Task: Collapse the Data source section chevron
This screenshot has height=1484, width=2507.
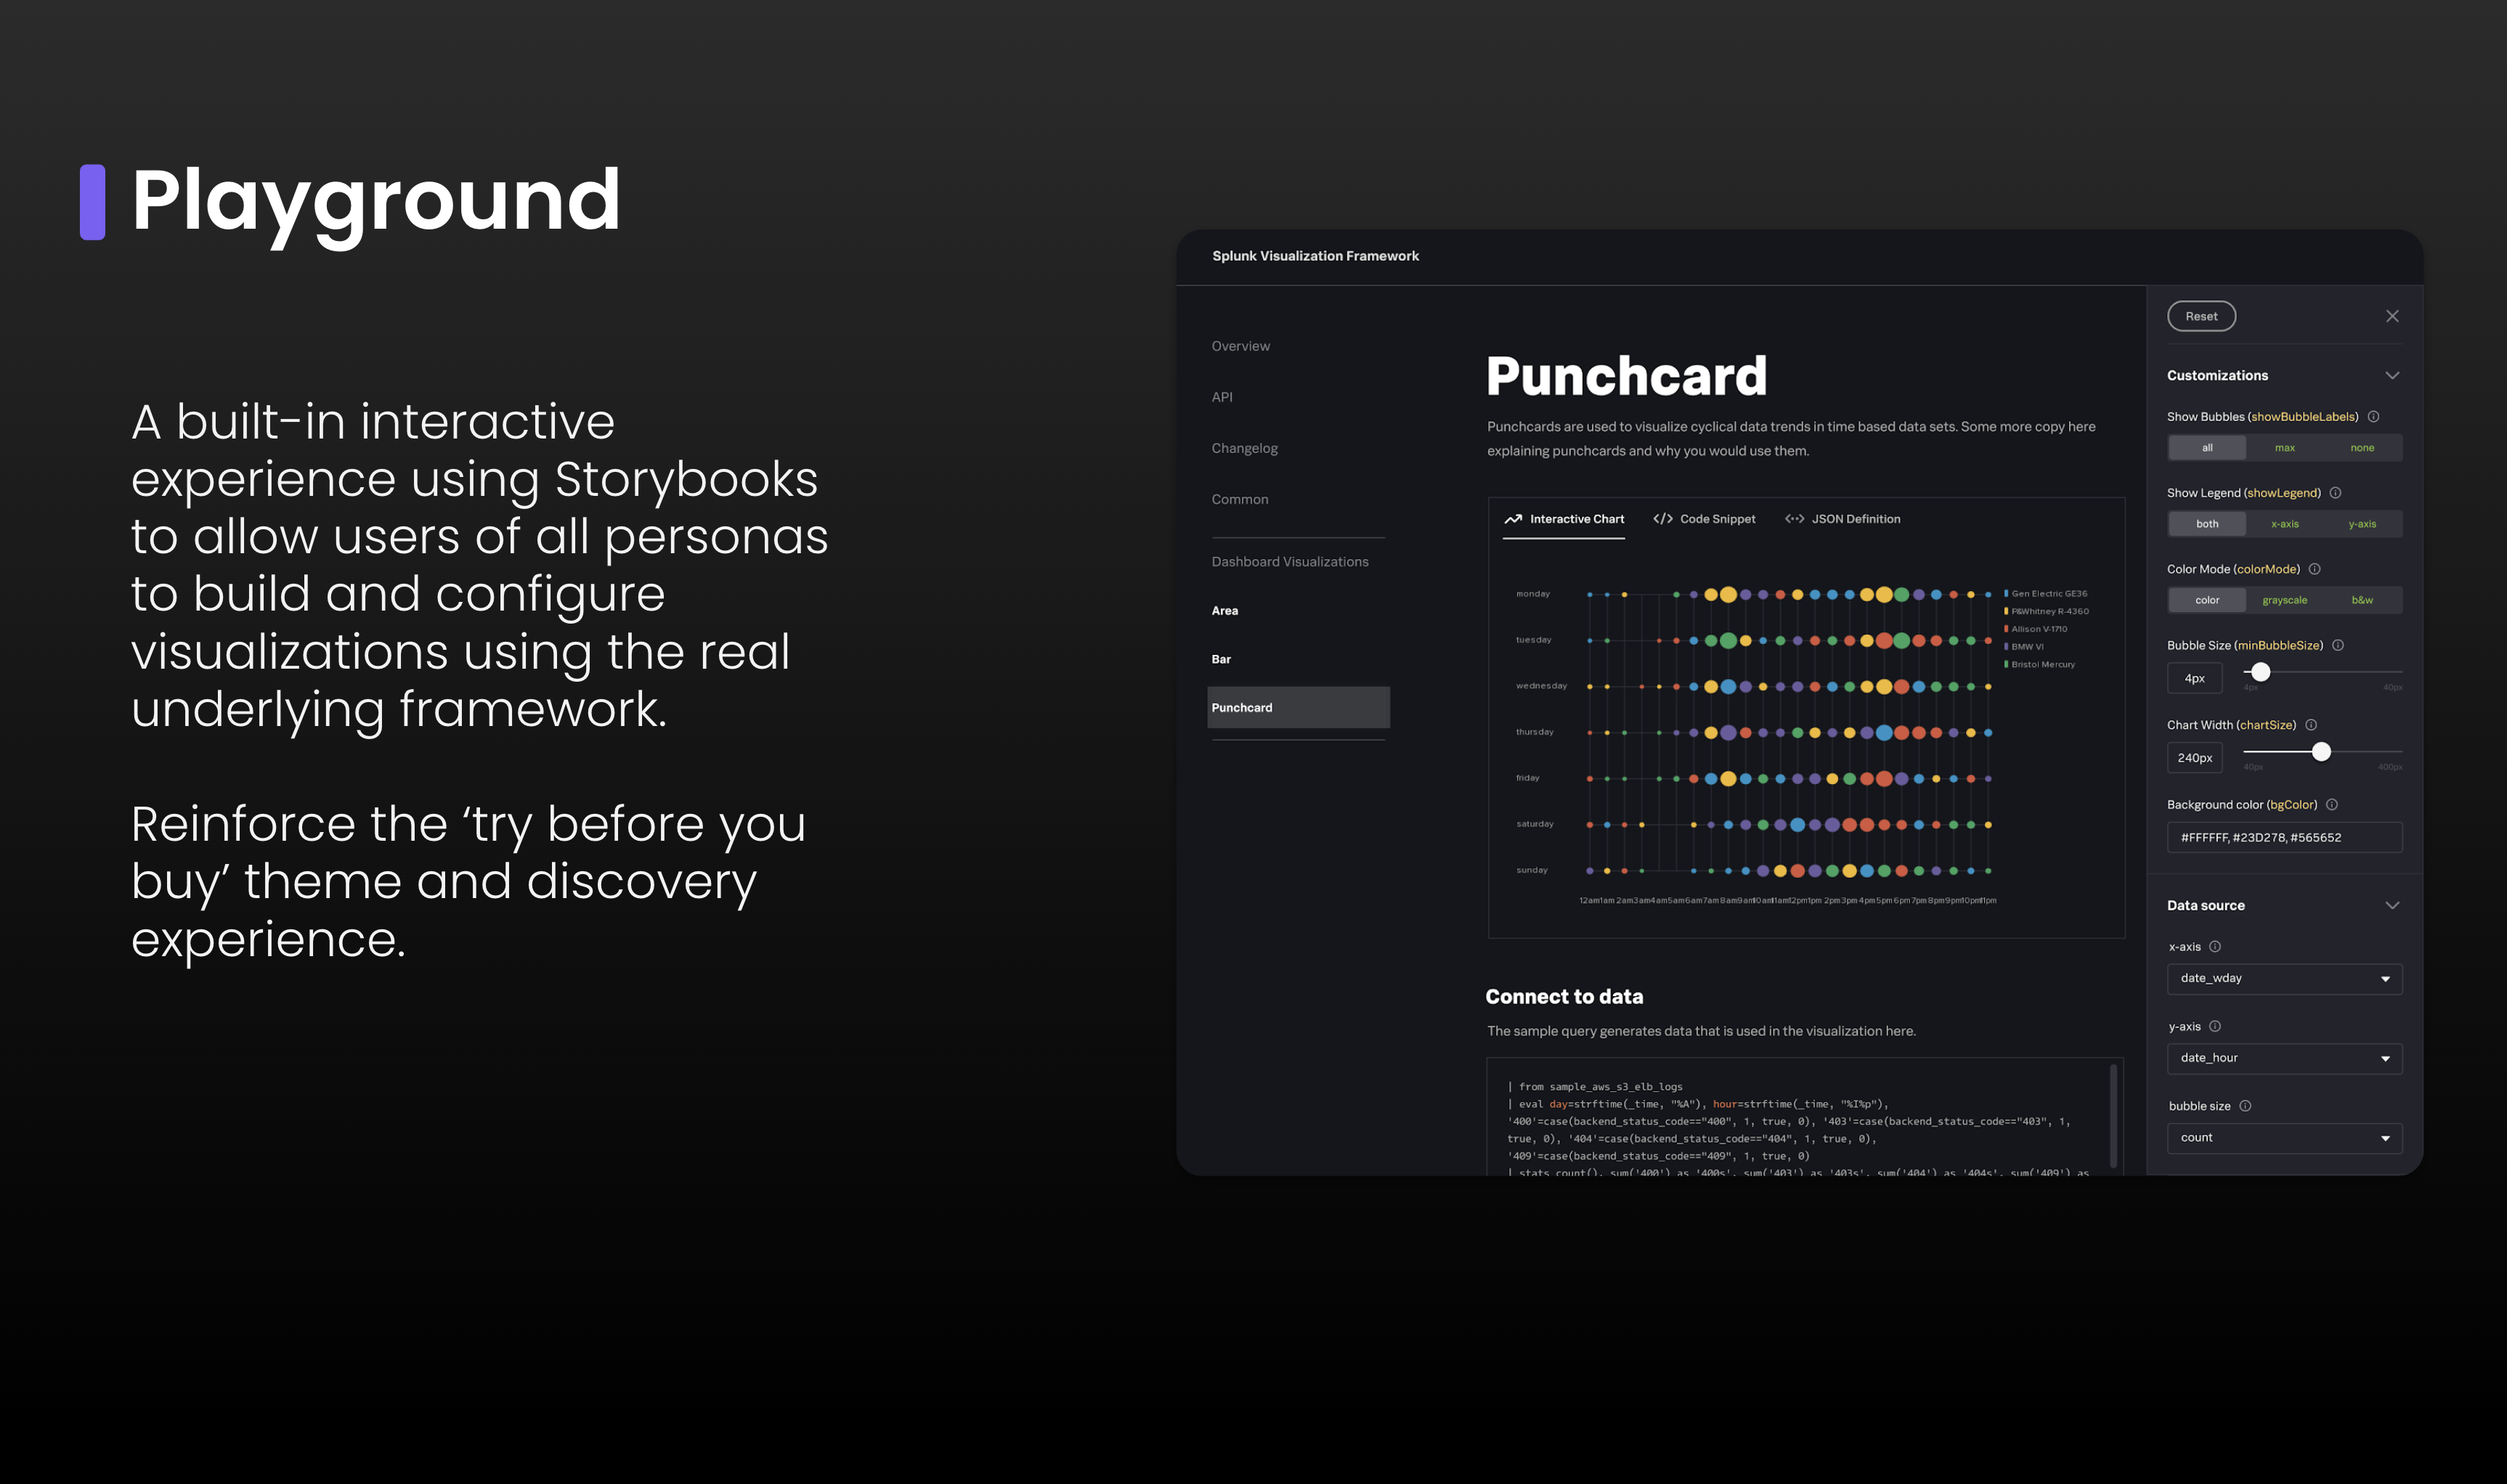Action: pos(2392,906)
